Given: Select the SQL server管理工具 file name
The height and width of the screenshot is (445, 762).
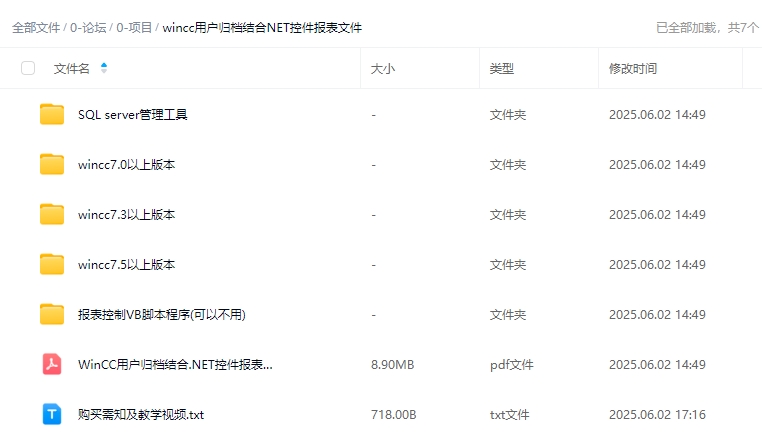Looking at the screenshot, I should tap(133, 115).
